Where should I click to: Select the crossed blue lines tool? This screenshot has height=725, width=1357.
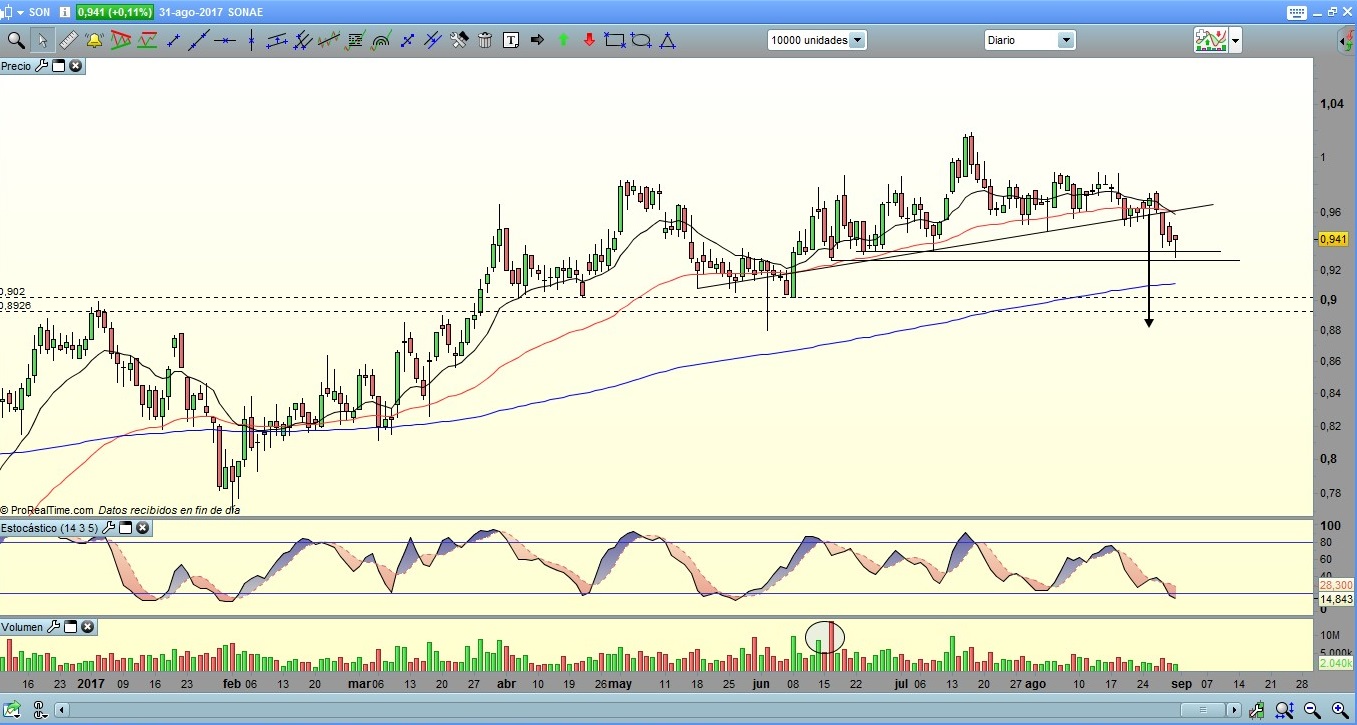point(407,40)
